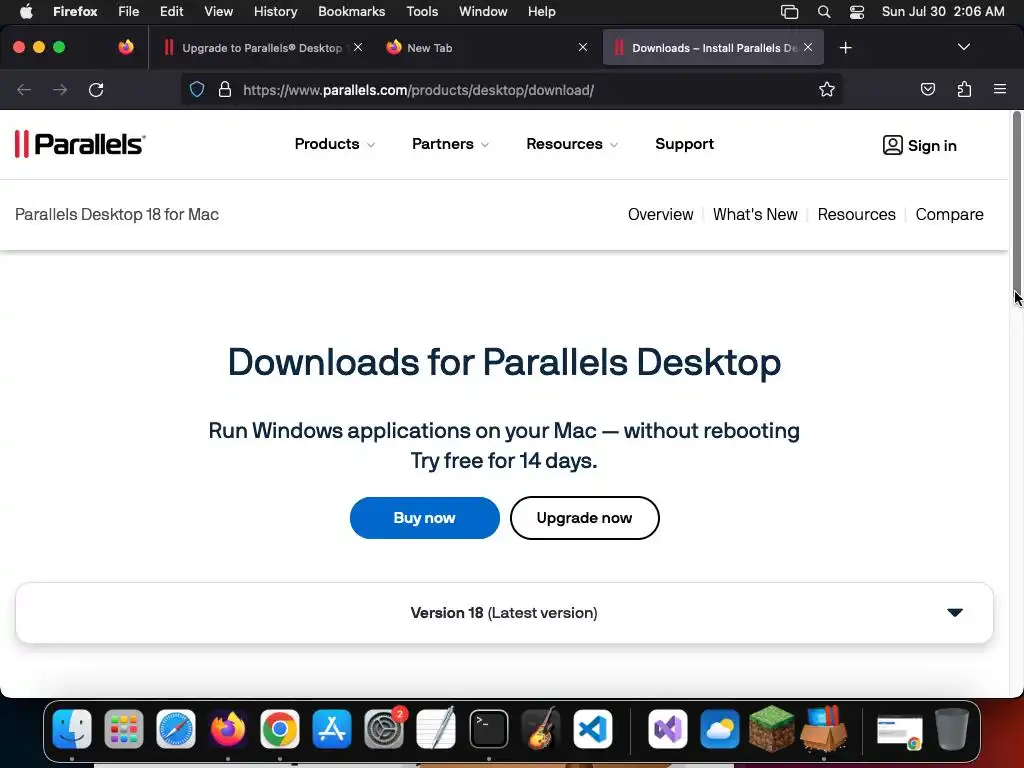Open the list all tabs chevron
The height and width of the screenshot is (768, 1024).
click(963, 47)
